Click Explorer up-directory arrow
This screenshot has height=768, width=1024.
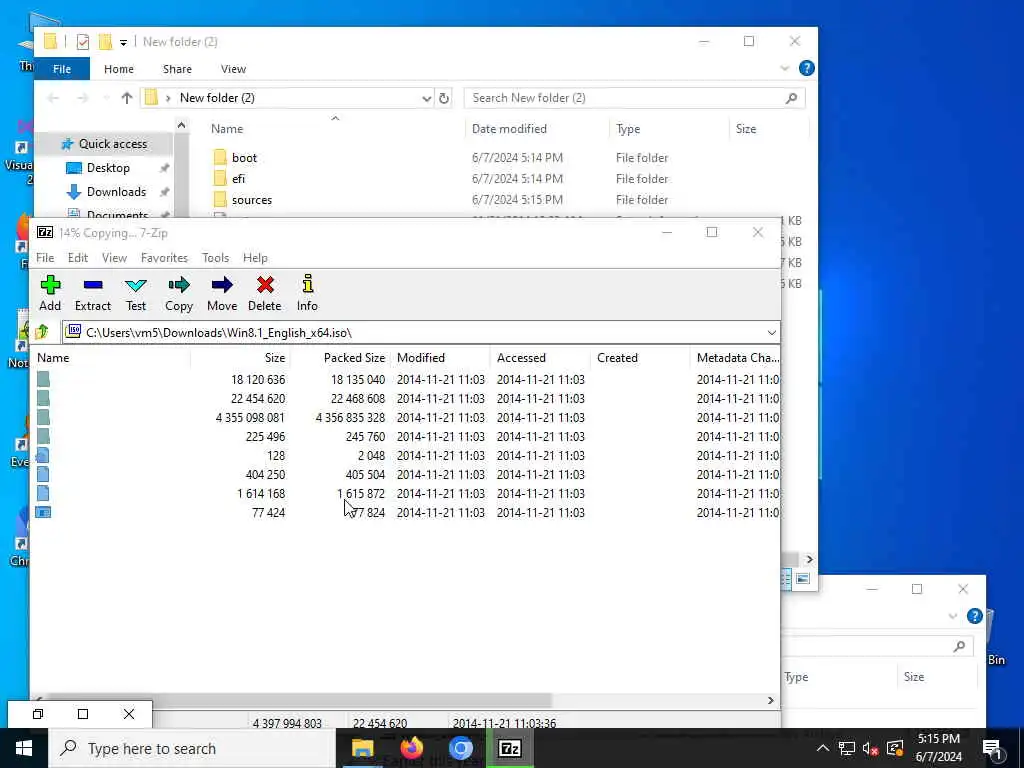tap(127, 98)
